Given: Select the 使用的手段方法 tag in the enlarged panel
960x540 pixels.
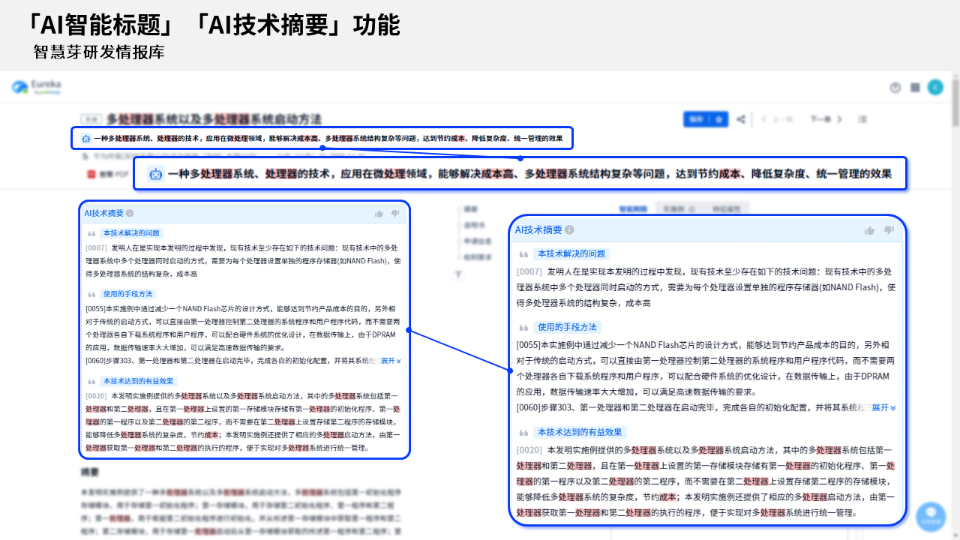Looking at the screenshot, I should click(567, 327).
